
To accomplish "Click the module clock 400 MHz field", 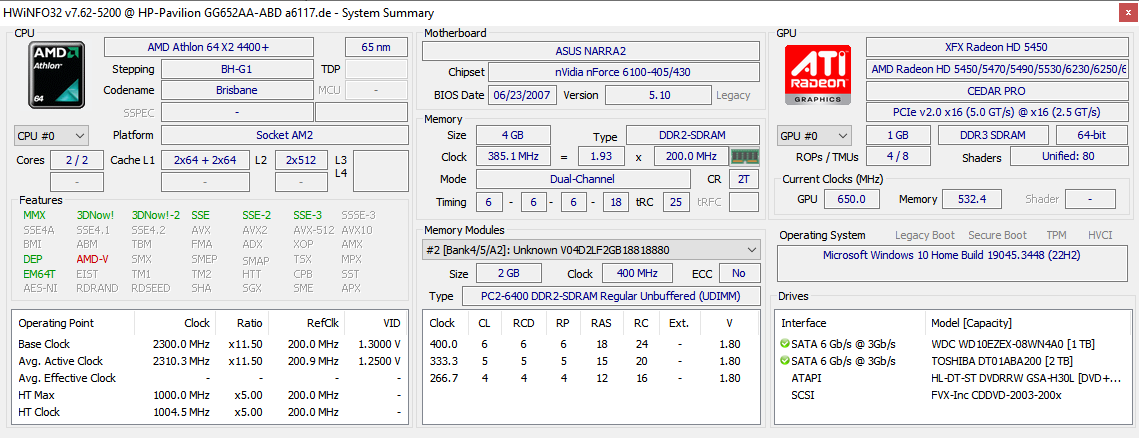I will pos(636,273).
